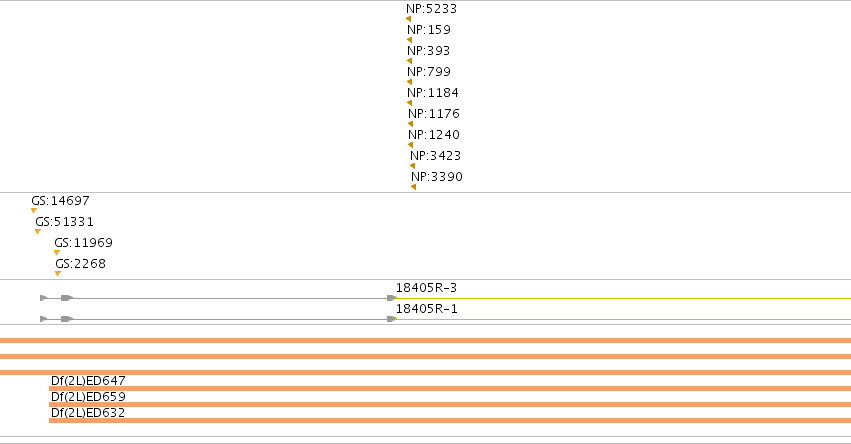This screenshot has height=444, width=851.
Task: Click yellow-green line of transcript 18405R-3
Action: 623,298
